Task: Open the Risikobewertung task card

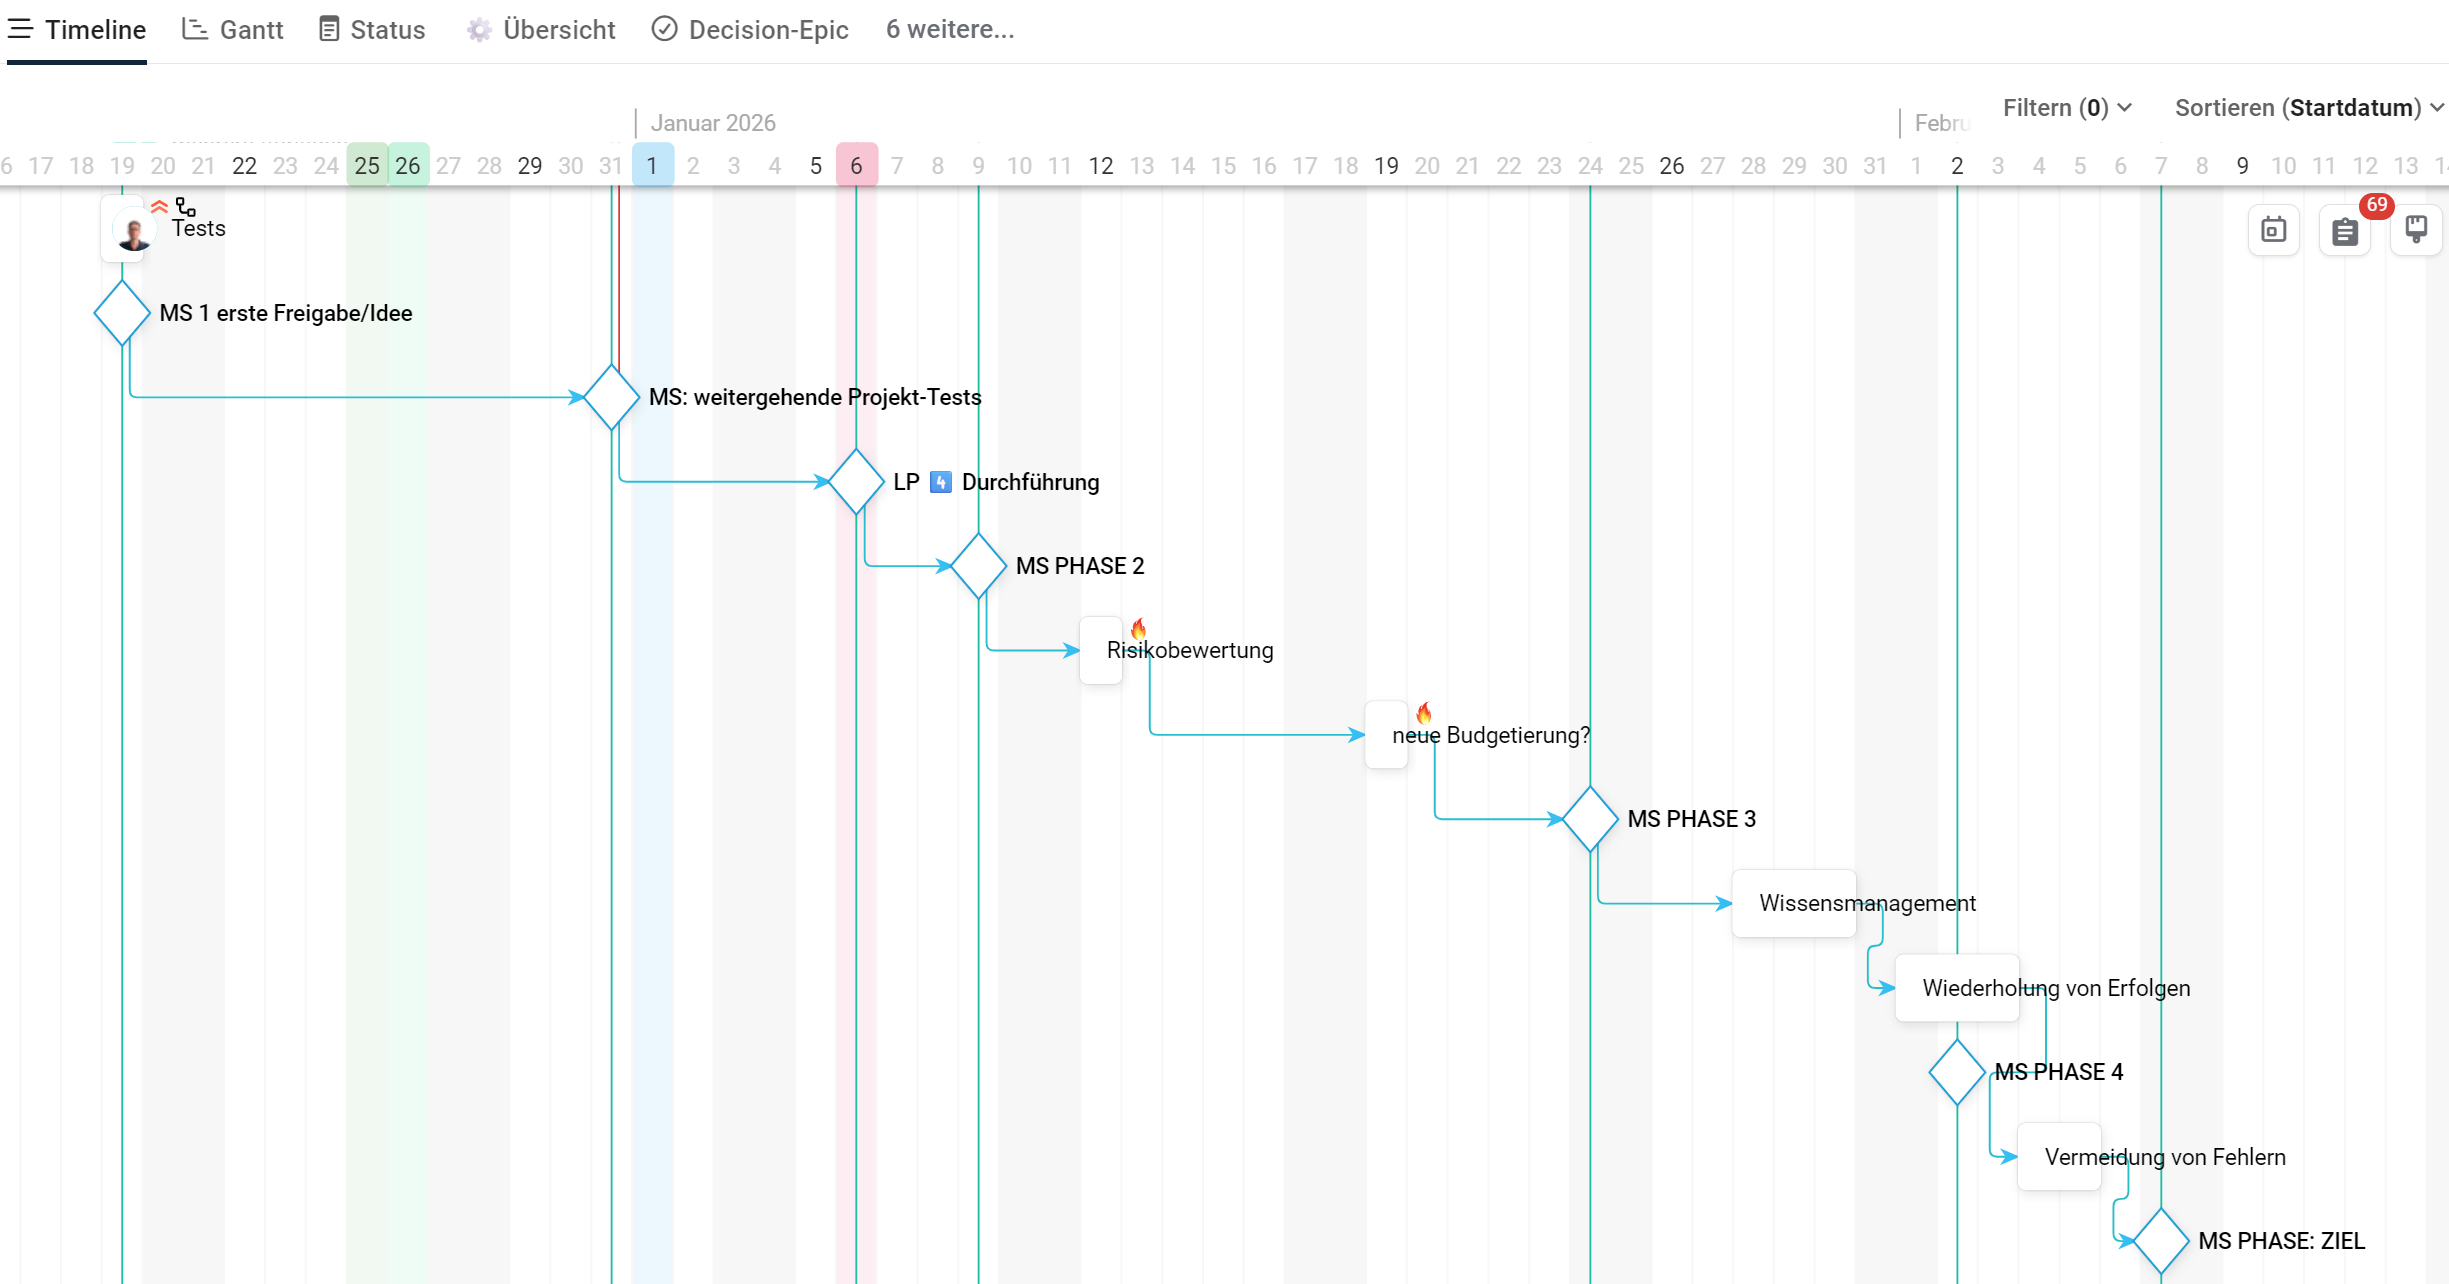Action: coord(1101,650)
